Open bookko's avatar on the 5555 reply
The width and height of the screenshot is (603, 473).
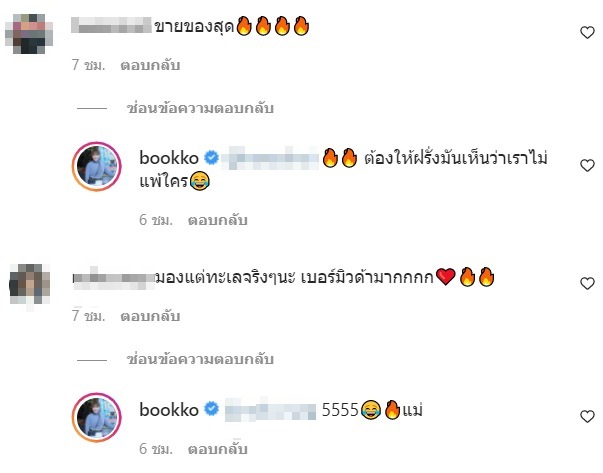click(x=97, y=417)
